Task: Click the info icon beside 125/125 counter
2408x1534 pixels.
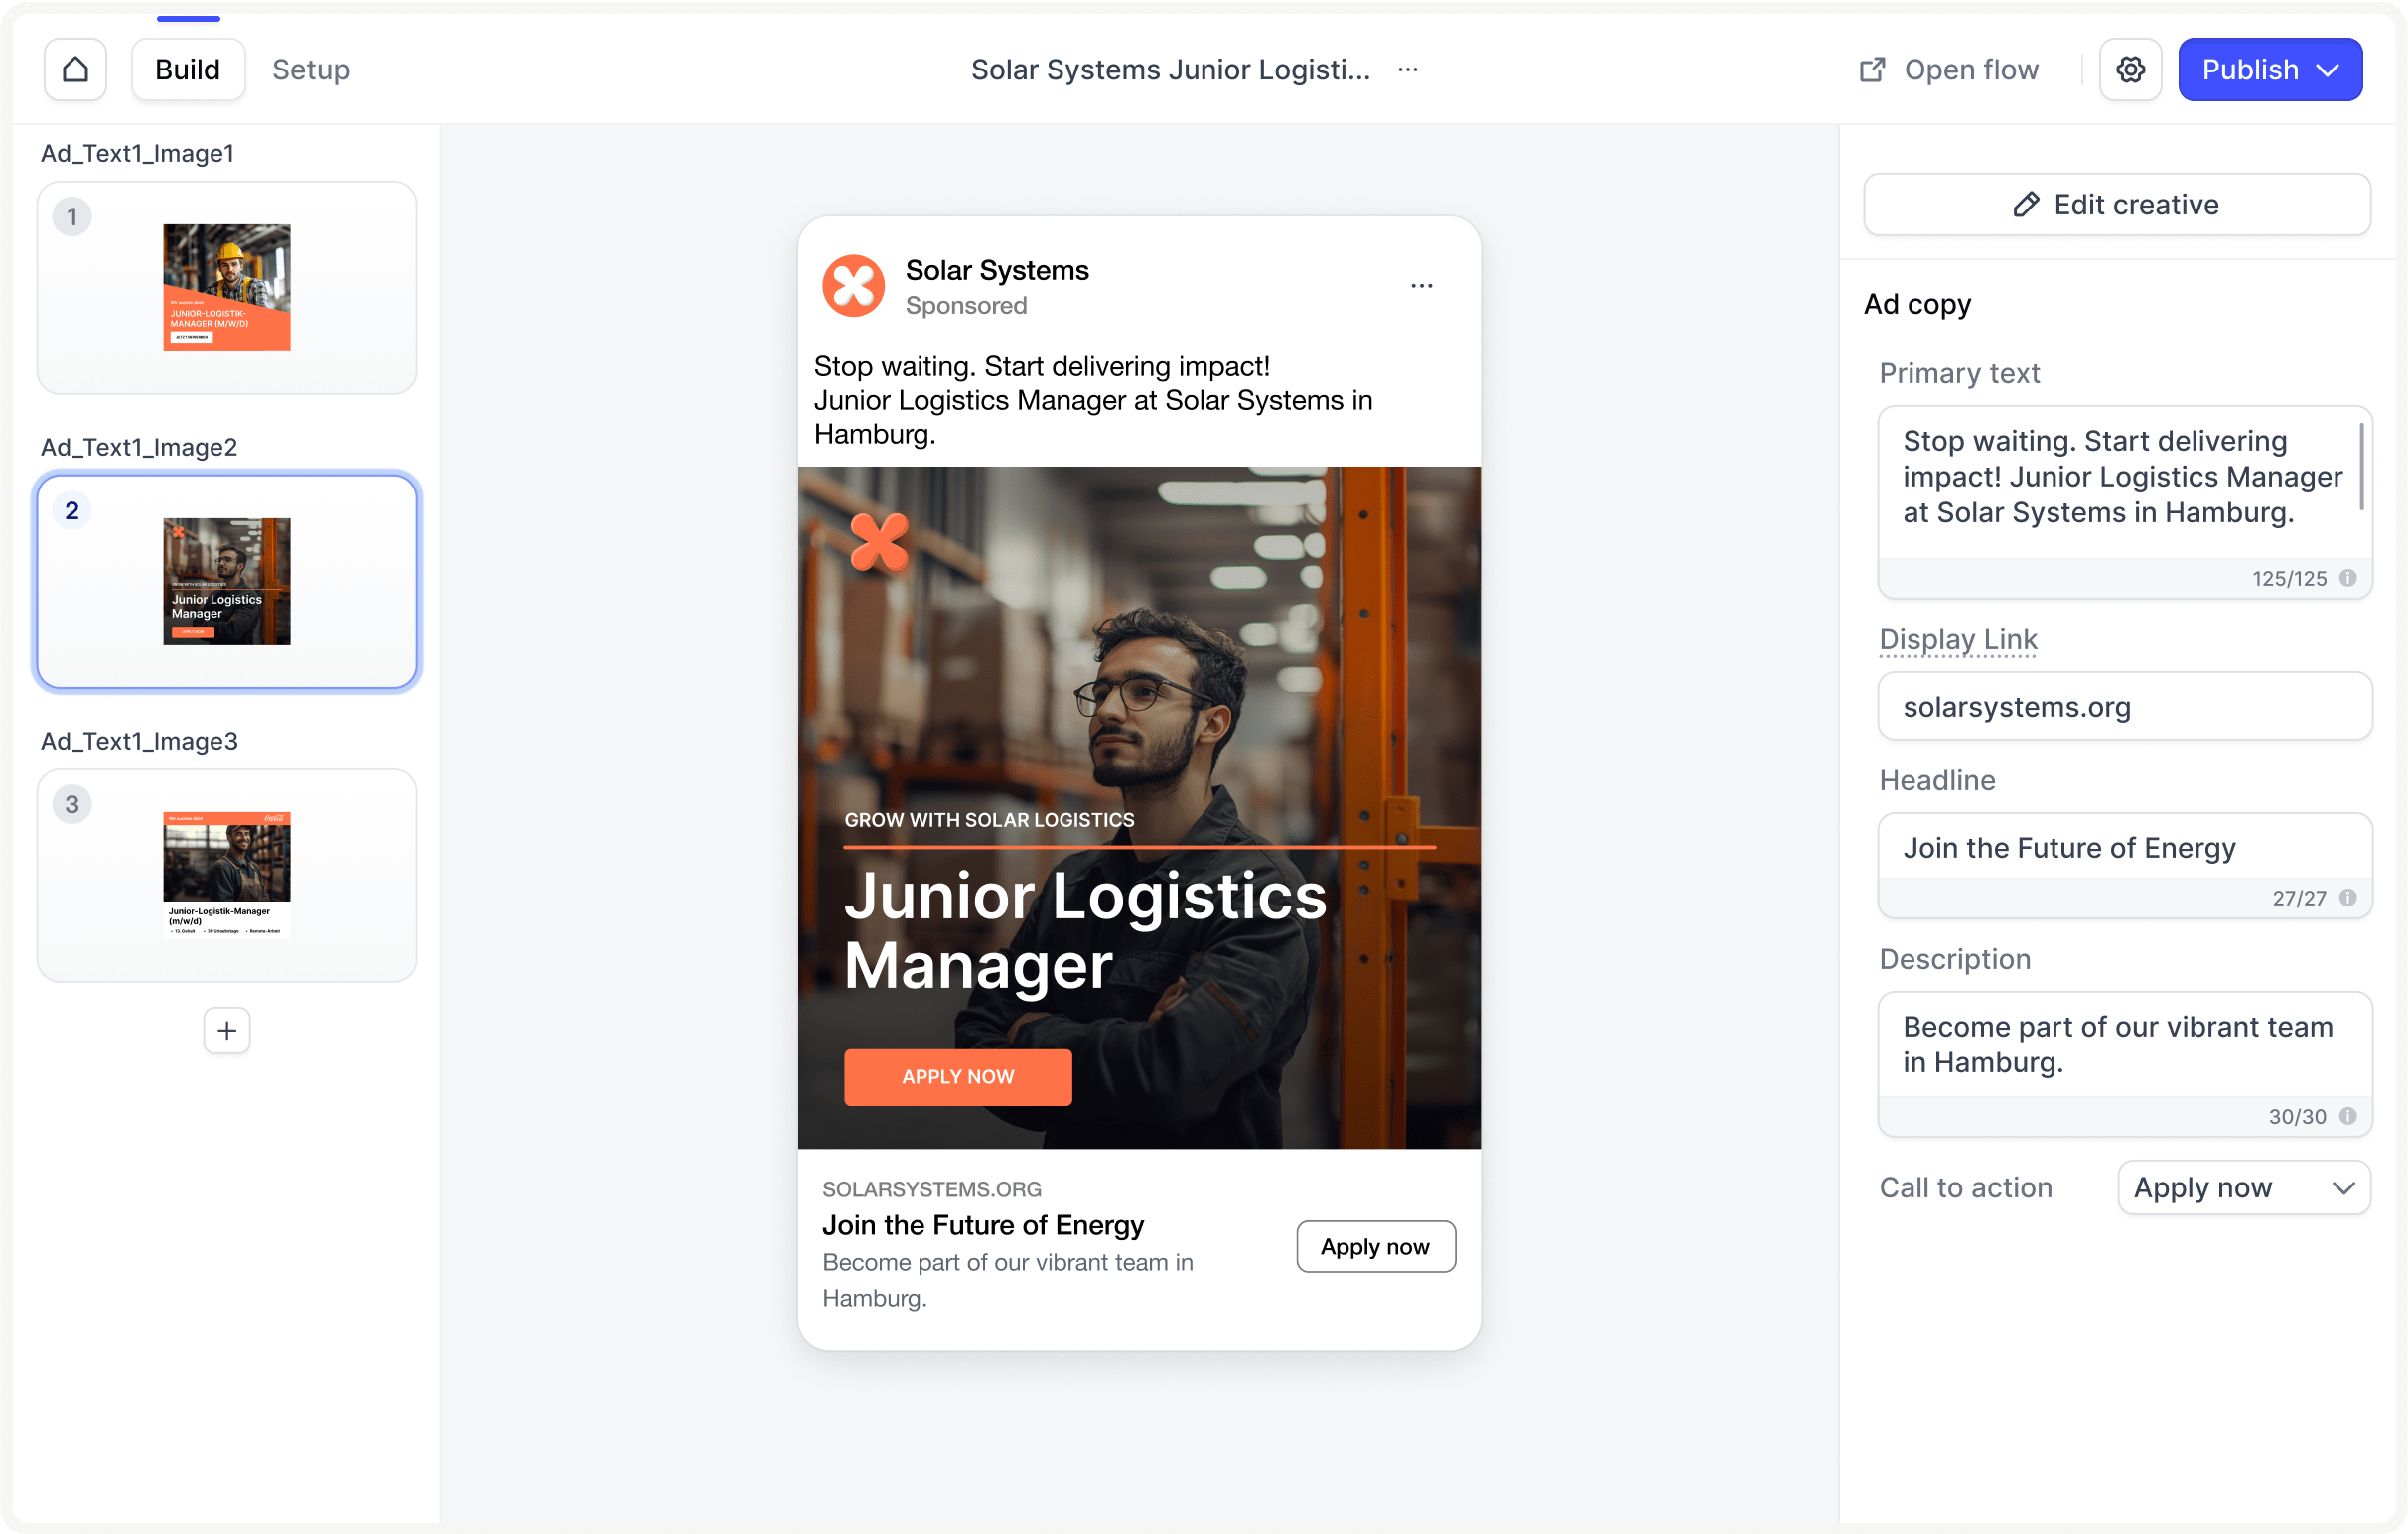Action: click(x=2348, y=578)
